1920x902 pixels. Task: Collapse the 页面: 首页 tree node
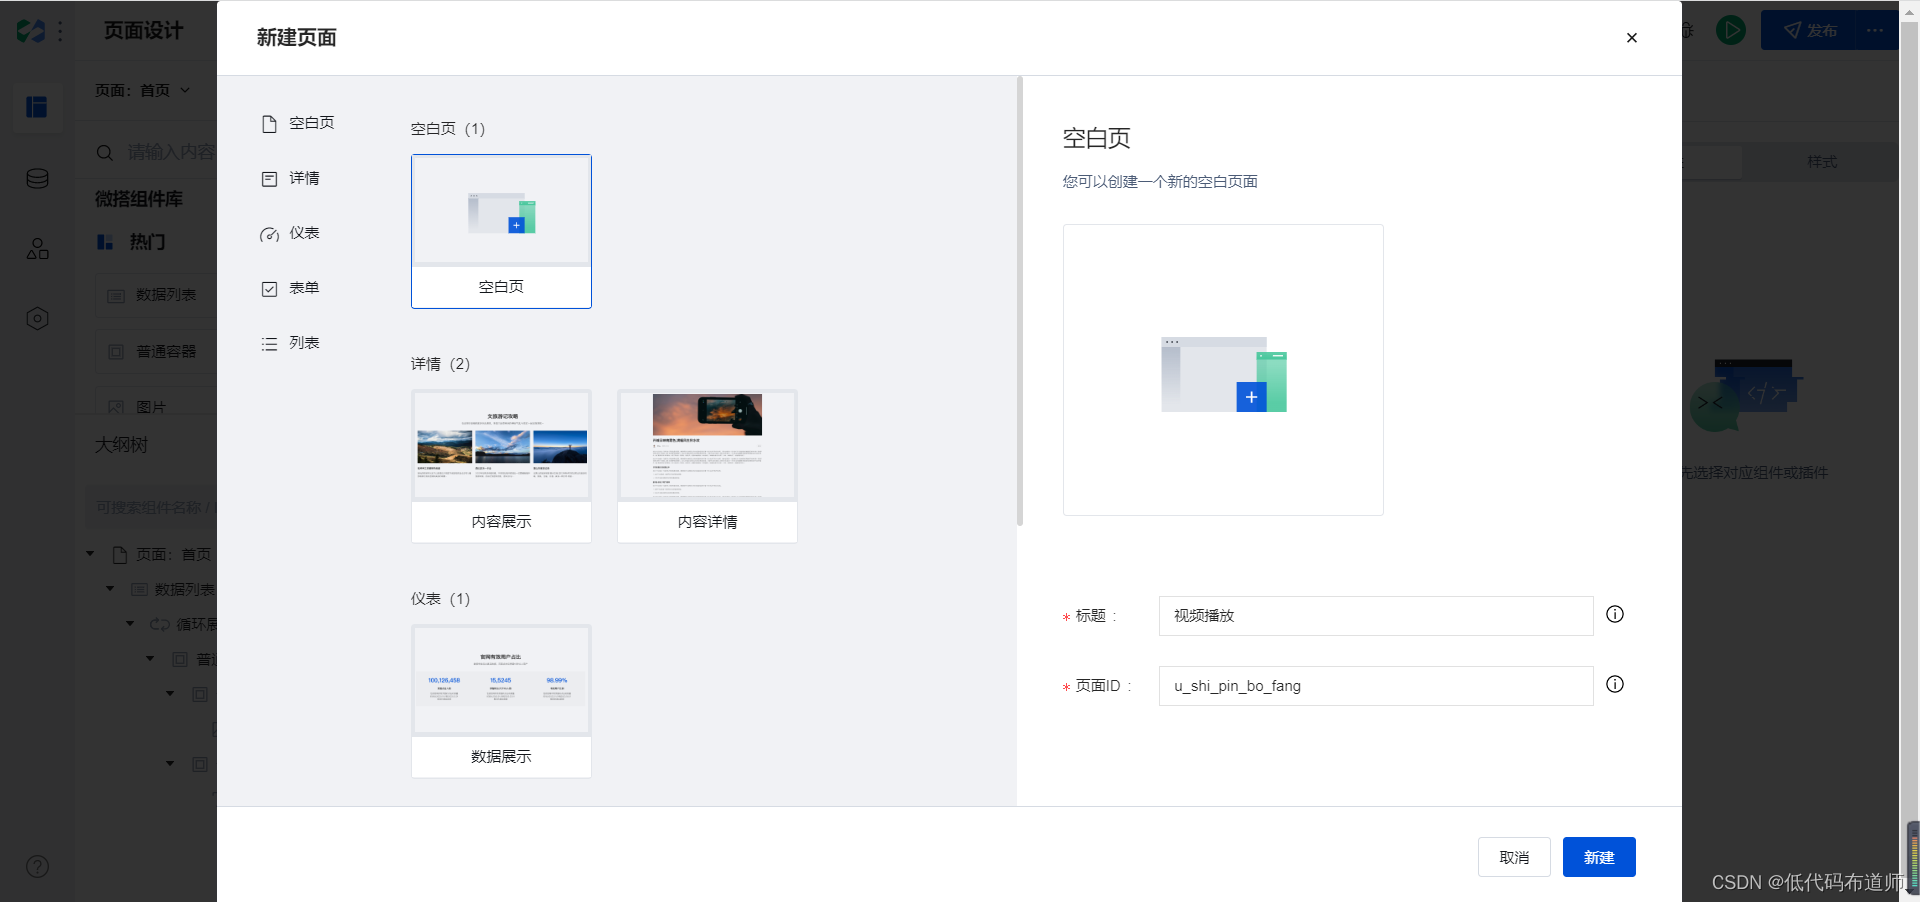coord(90,554)
